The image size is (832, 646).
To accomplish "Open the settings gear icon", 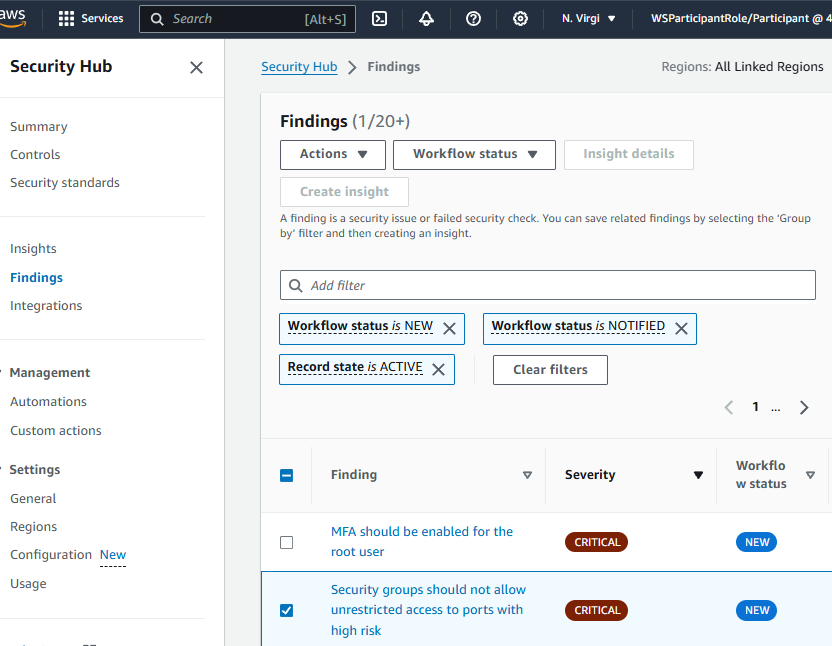I will coord(520,19).
